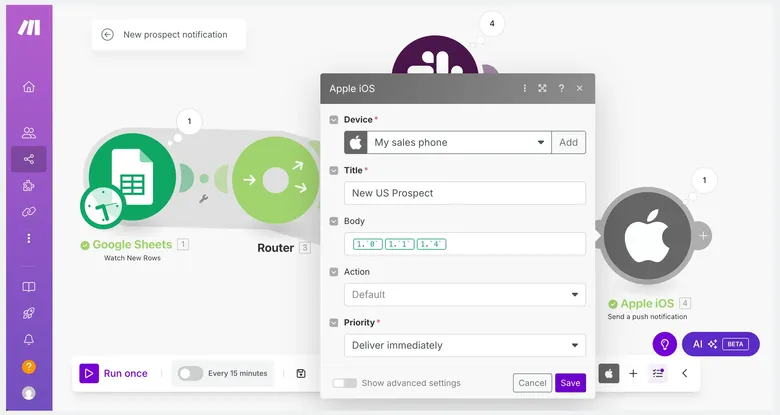This screenshot has height=415, width=780.
Task: Click the Run once button
Action: [113, 373]
